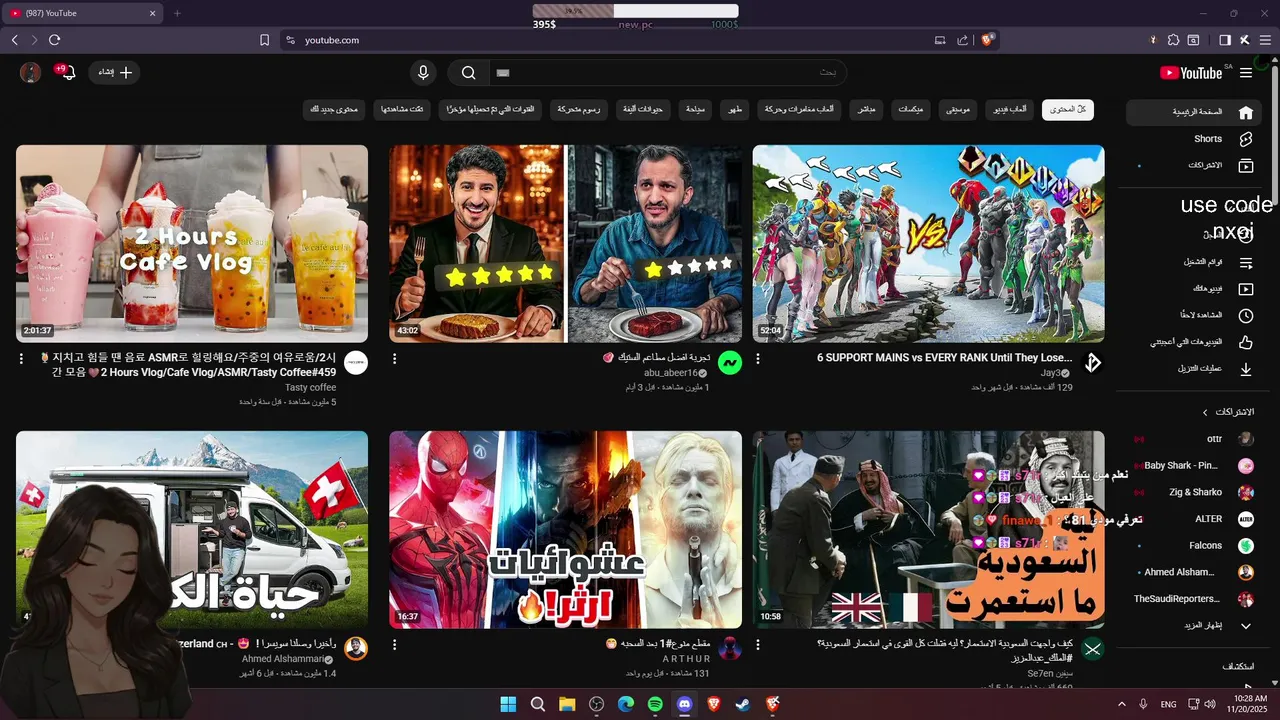
Task: Open File Explorer from taskbar
Action: (567, 704)
